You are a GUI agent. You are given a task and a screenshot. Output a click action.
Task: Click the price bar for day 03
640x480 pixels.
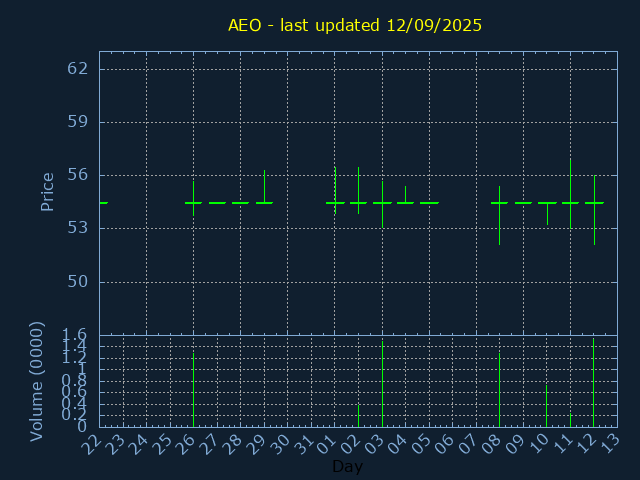pos(382,204)
